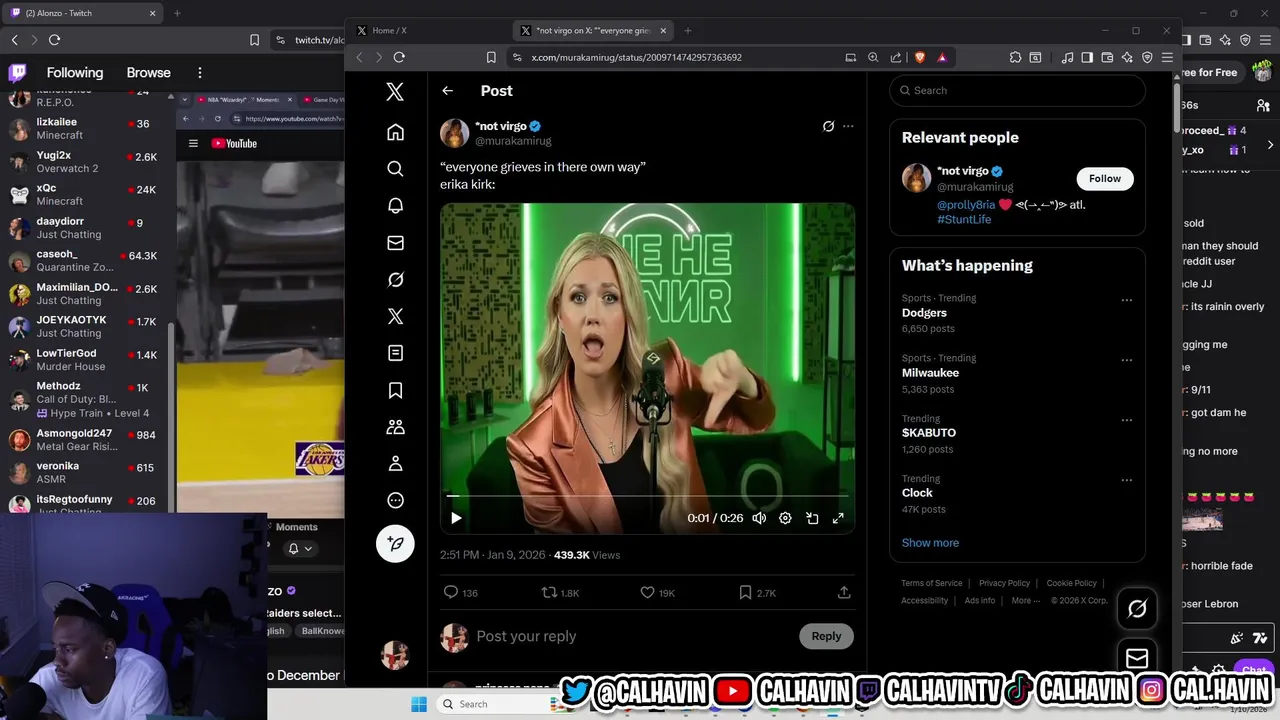Screen dimensions: 1280x720
Task: Open options for Milwaukee trend
Action: point(1126,360)
